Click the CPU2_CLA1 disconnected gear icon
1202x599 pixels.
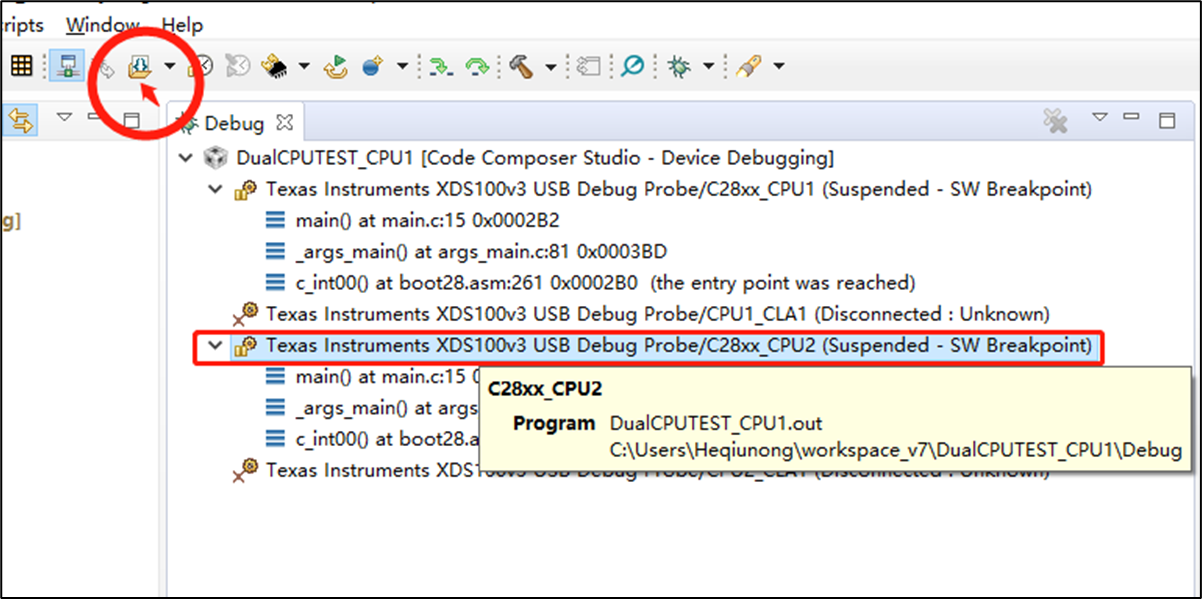(245, 469)
